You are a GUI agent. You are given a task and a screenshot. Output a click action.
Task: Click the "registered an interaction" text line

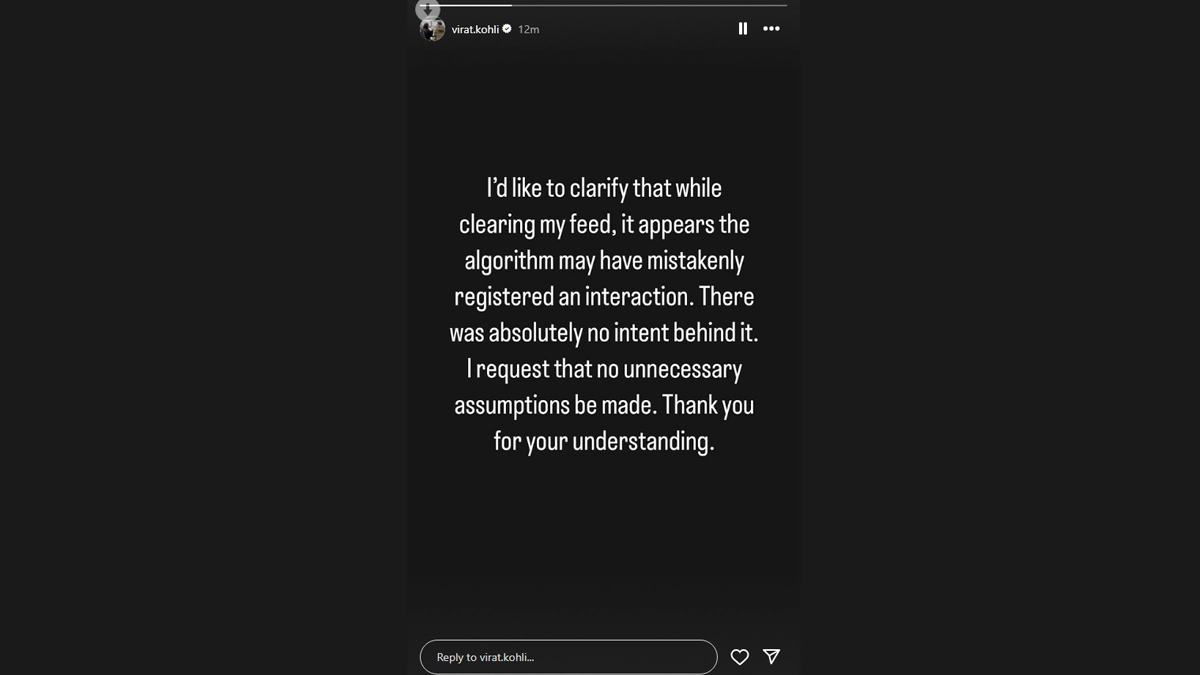[603, 297]
